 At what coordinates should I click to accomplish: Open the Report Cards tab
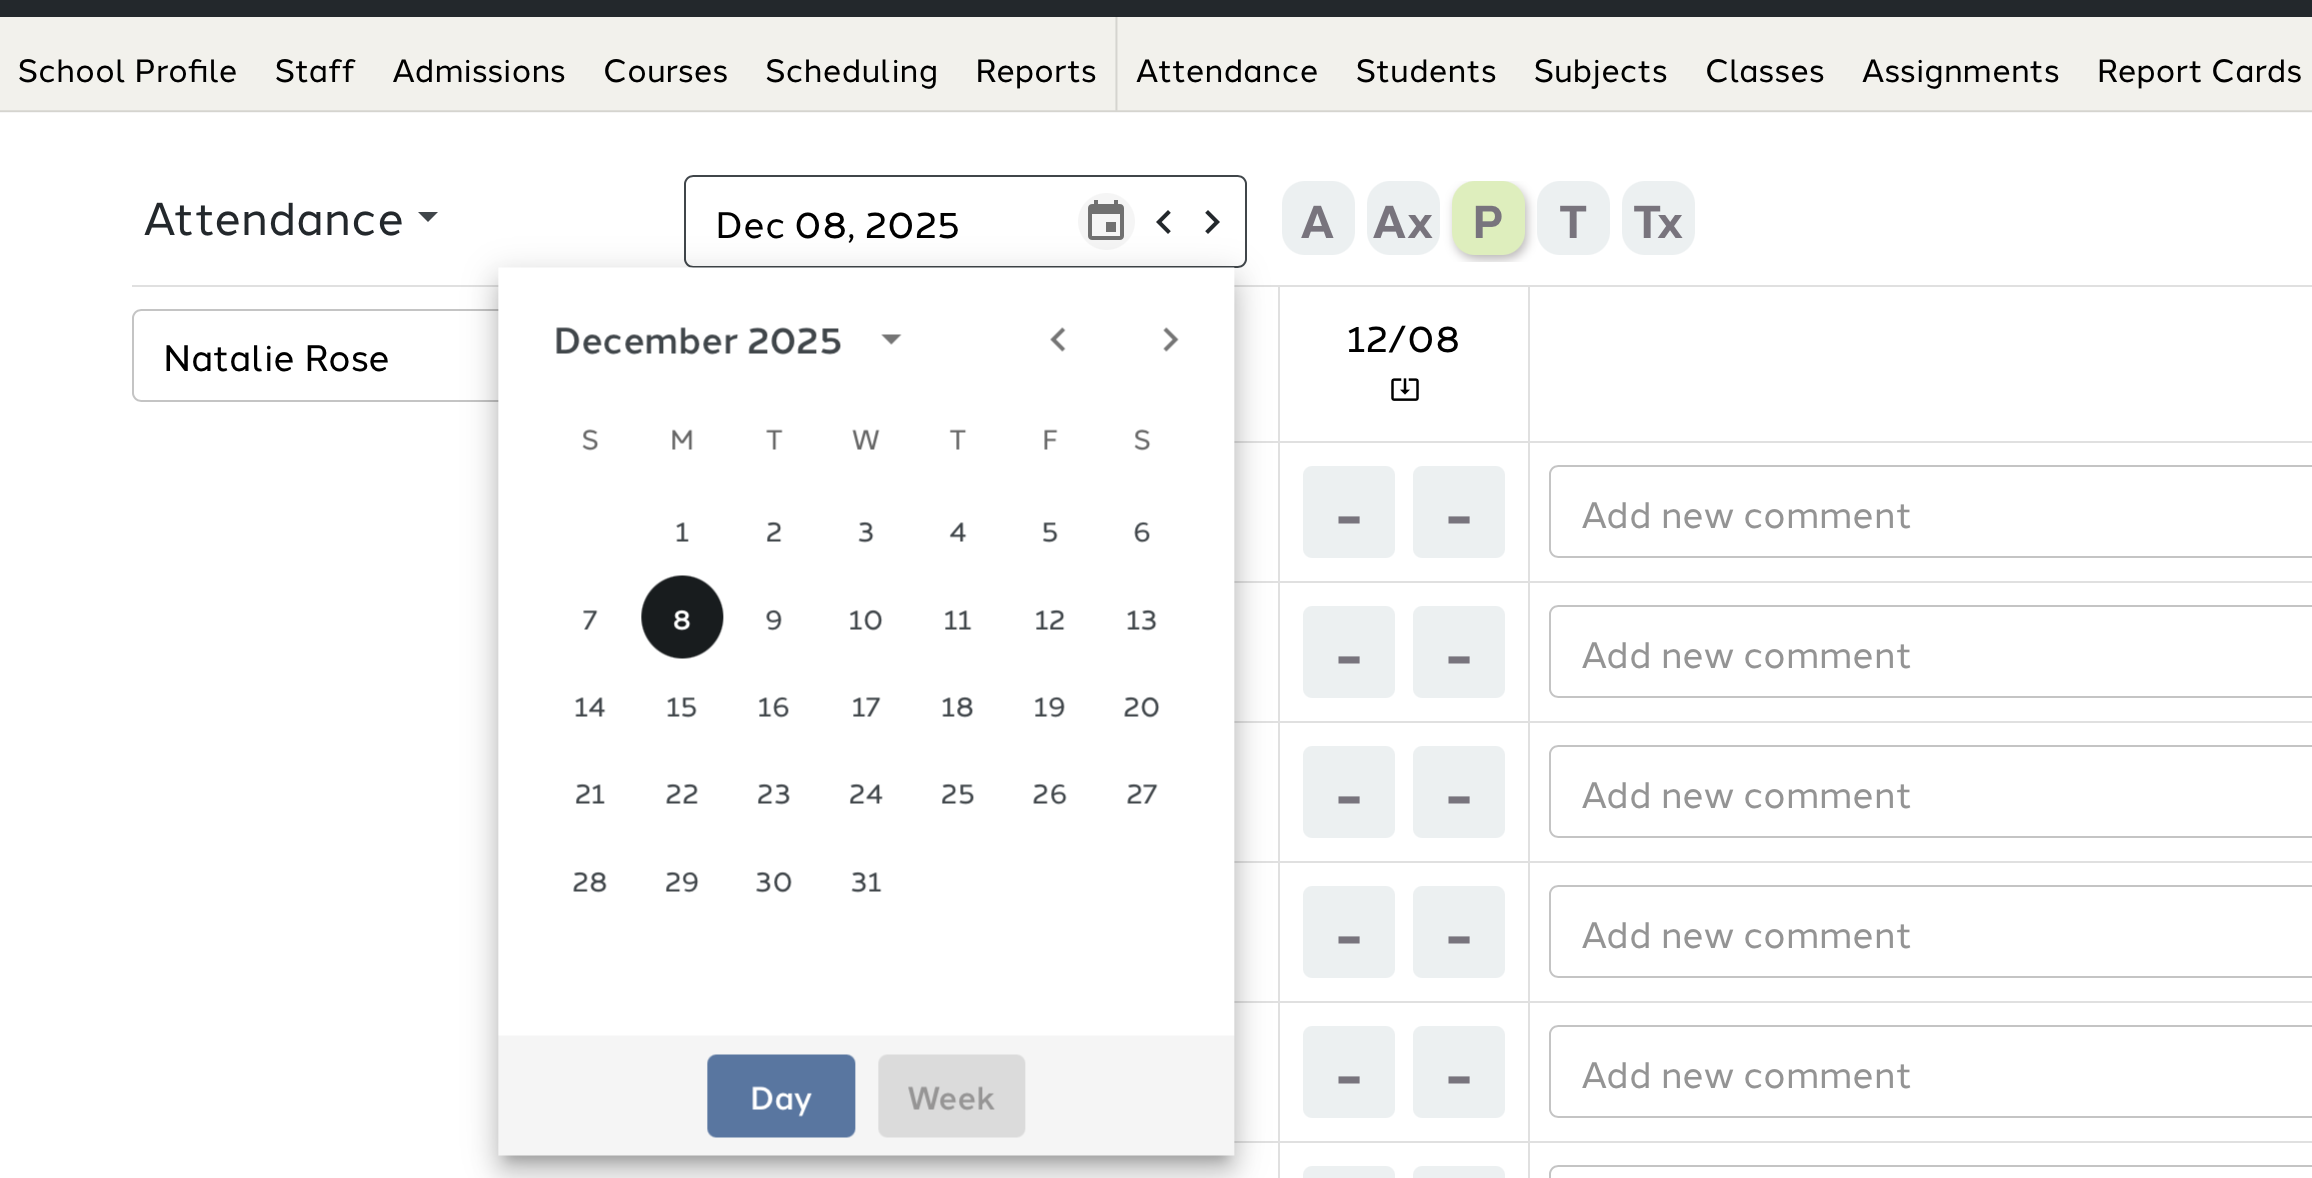(x=2198, y=71)
